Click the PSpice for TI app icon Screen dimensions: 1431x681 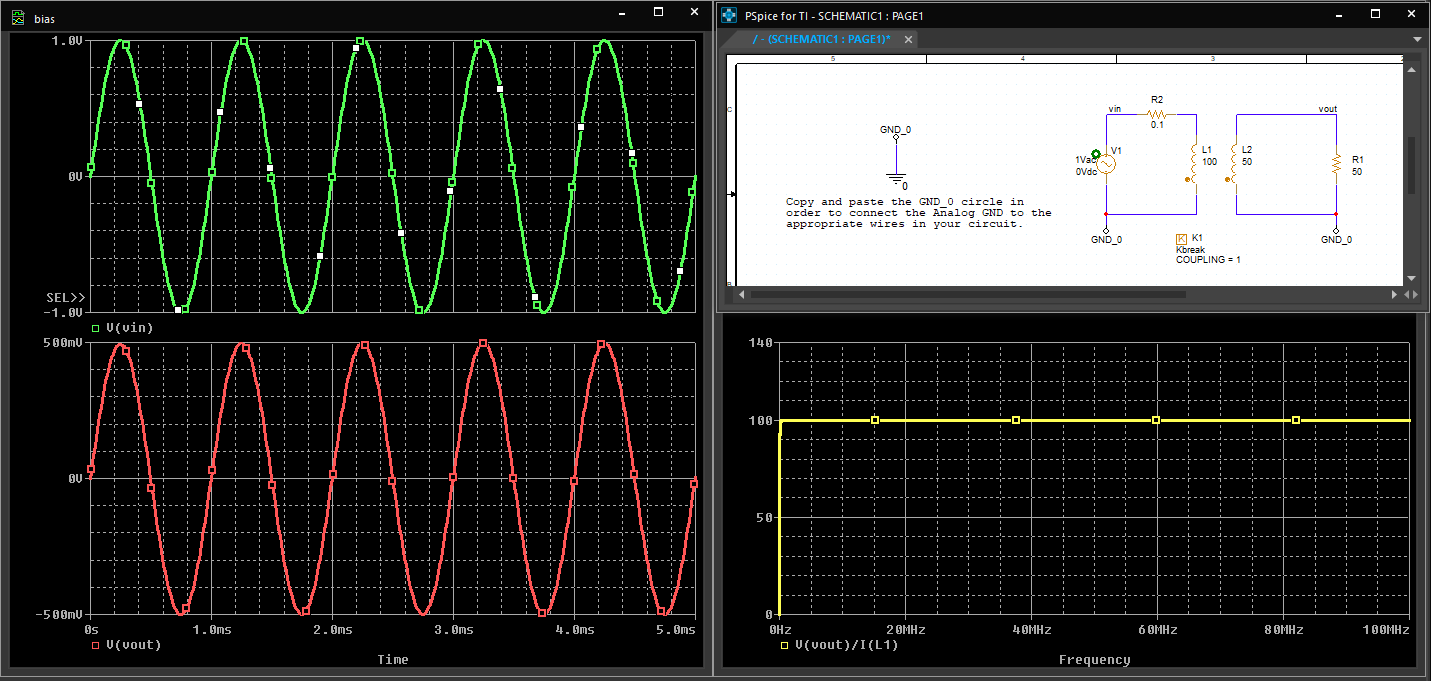[728, 15]
